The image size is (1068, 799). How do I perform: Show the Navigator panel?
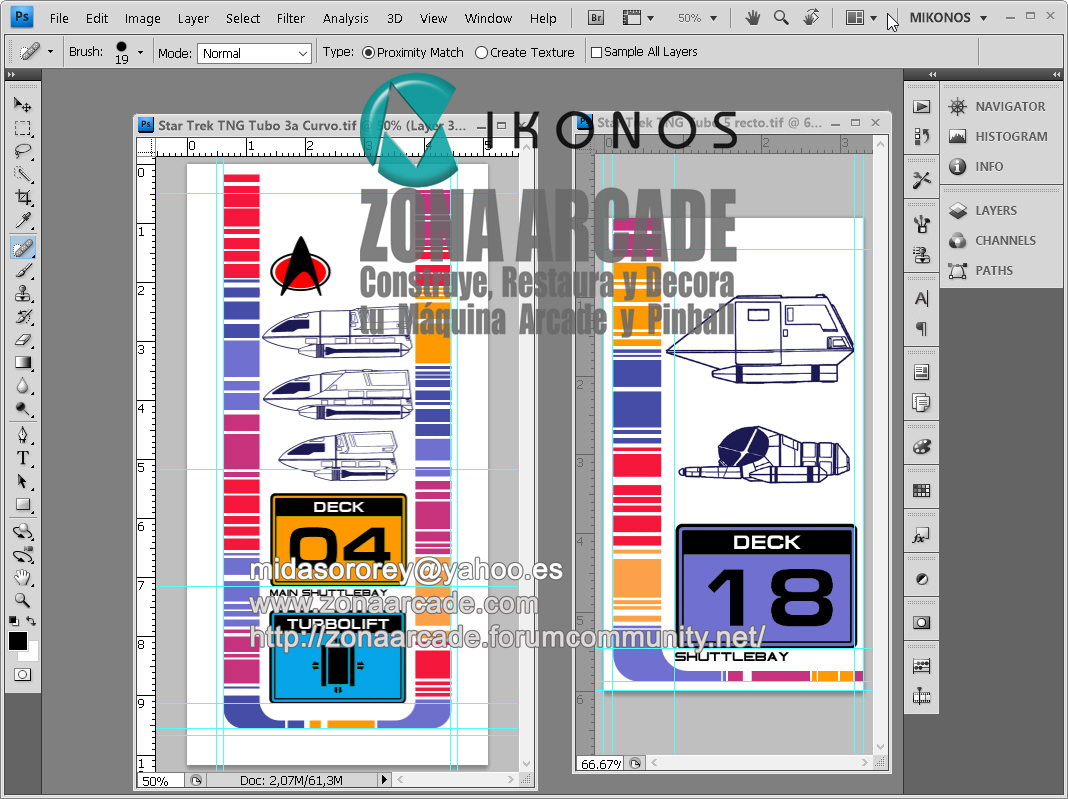1009,106
